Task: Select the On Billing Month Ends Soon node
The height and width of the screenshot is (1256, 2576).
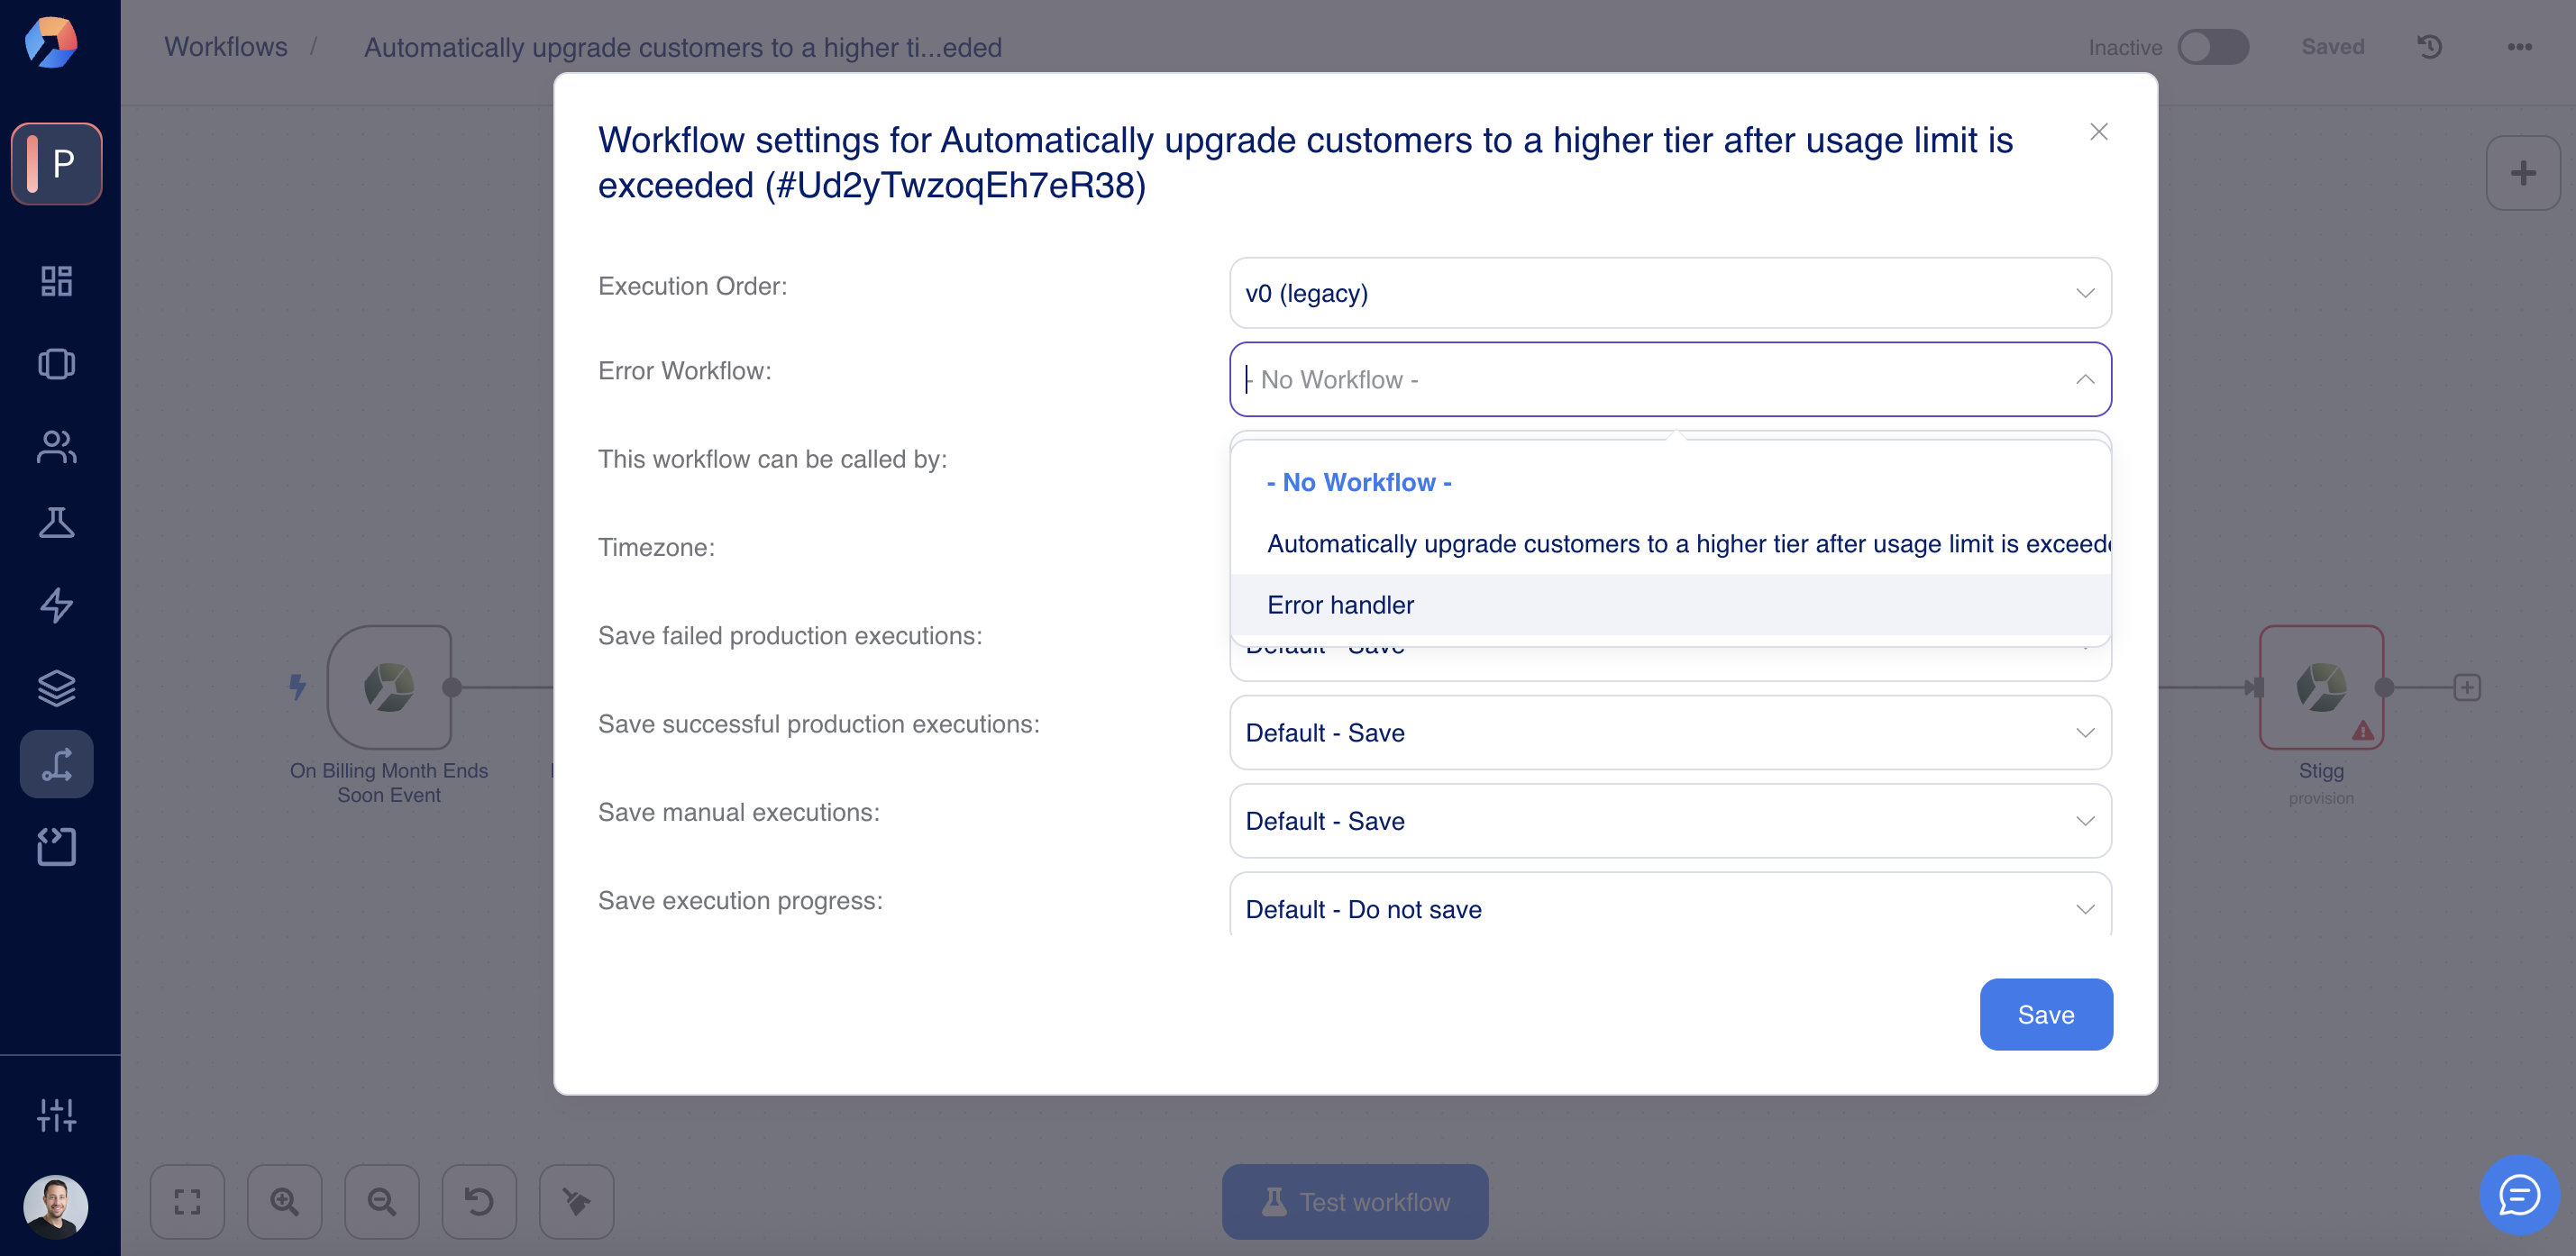Action: (x=389, y=687)
